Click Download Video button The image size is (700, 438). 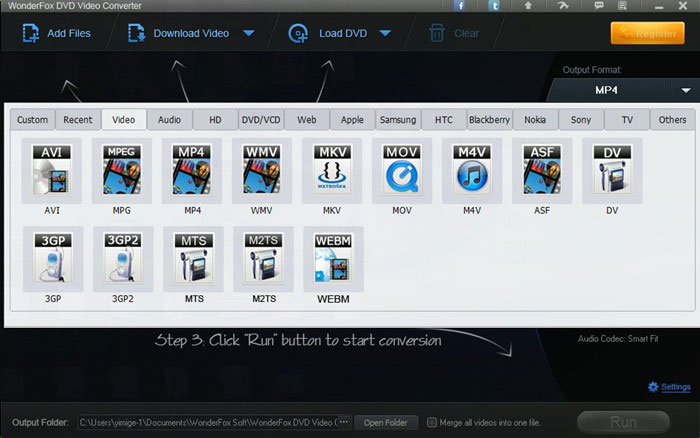(x=178, y=33)
